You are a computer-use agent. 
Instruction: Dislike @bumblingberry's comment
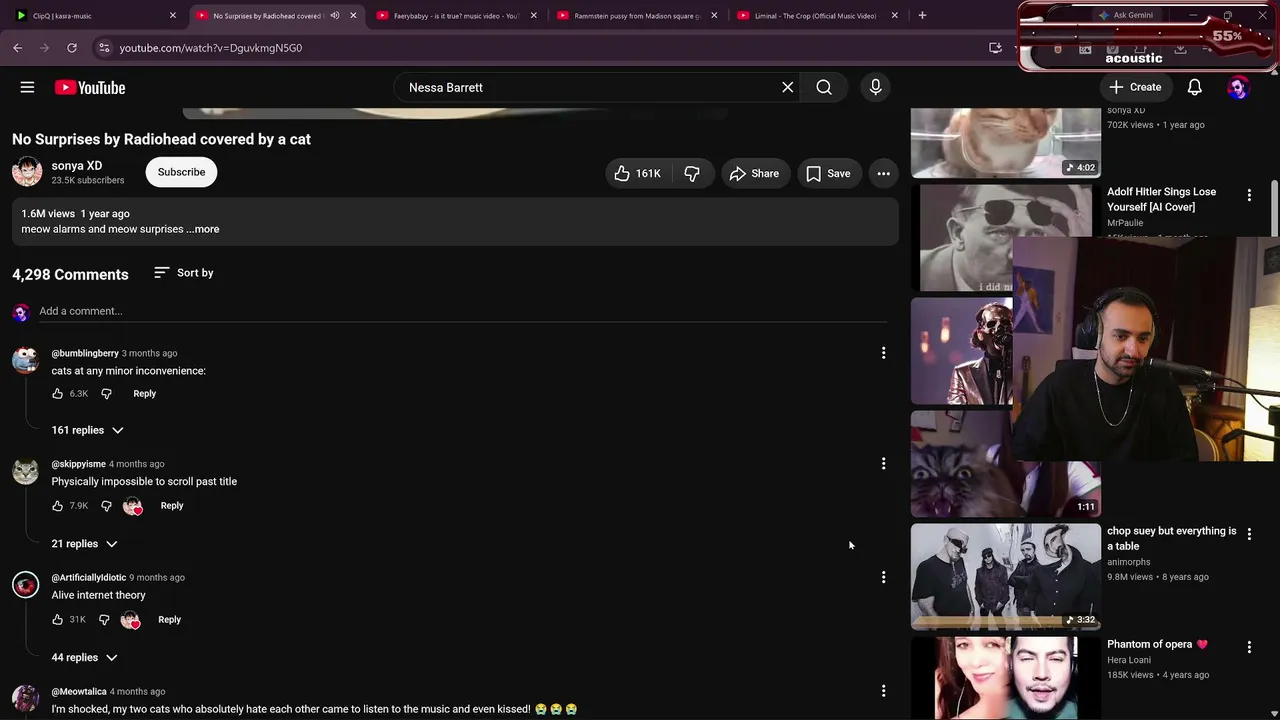[x=106, y=393]
